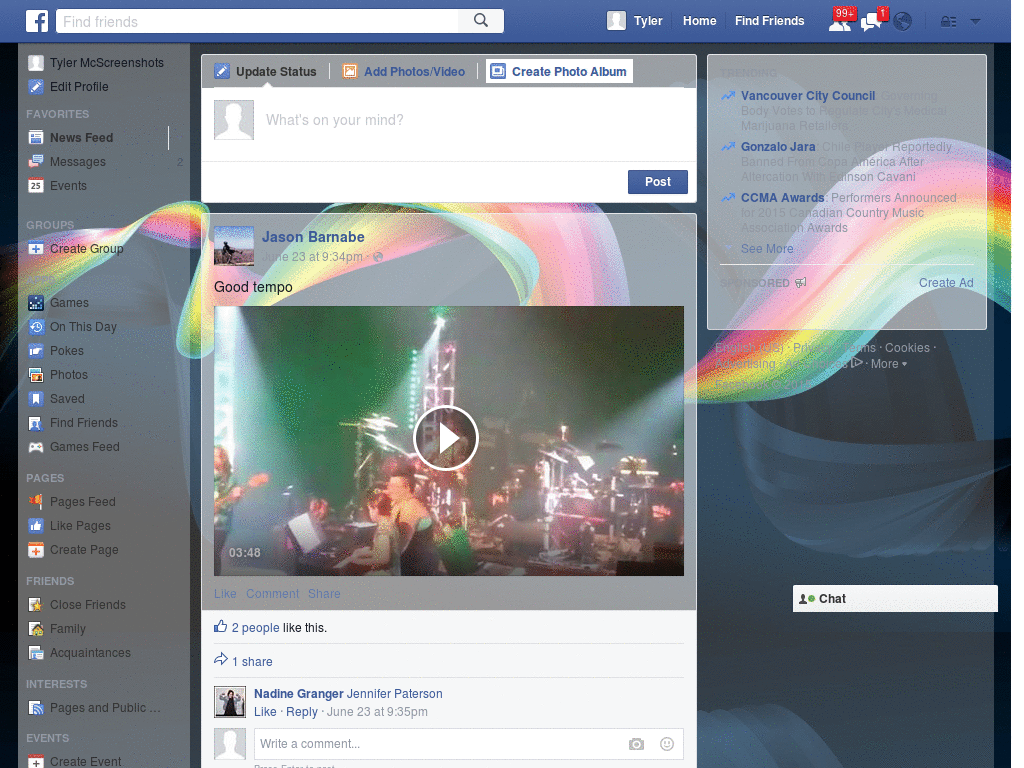
Task: Like Nadine Granger's comment
Action: coord(264,712)
